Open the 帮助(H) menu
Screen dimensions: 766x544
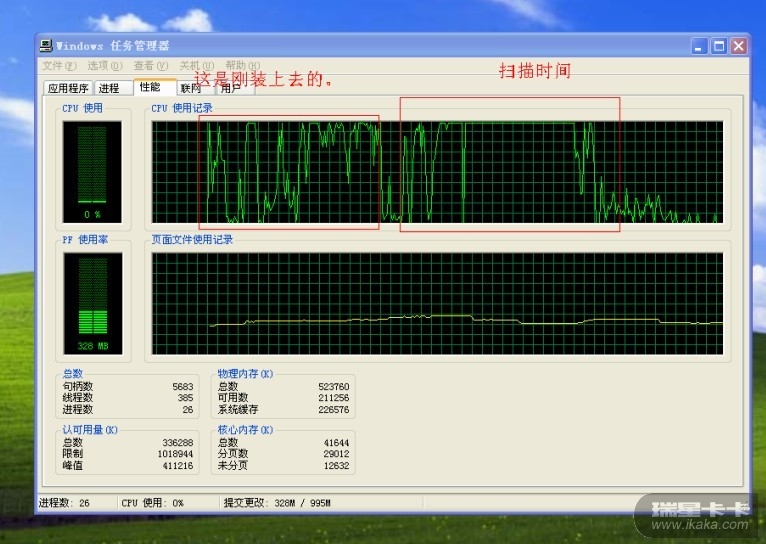242,65
